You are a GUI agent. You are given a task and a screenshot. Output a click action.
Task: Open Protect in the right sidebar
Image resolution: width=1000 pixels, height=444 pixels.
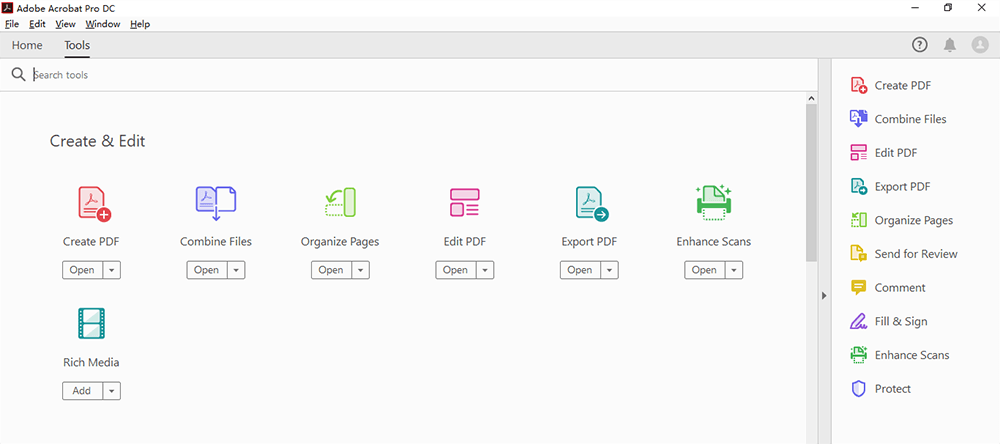(891, 389)
